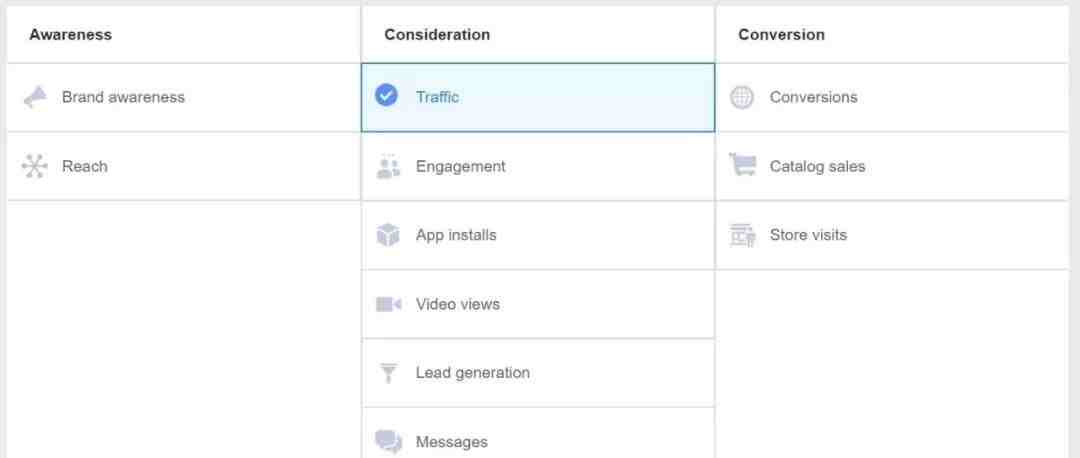This screenshot has height=458, width=1080.
Task: Click the Catalog sales shopping cart icon
Action: 742,165
